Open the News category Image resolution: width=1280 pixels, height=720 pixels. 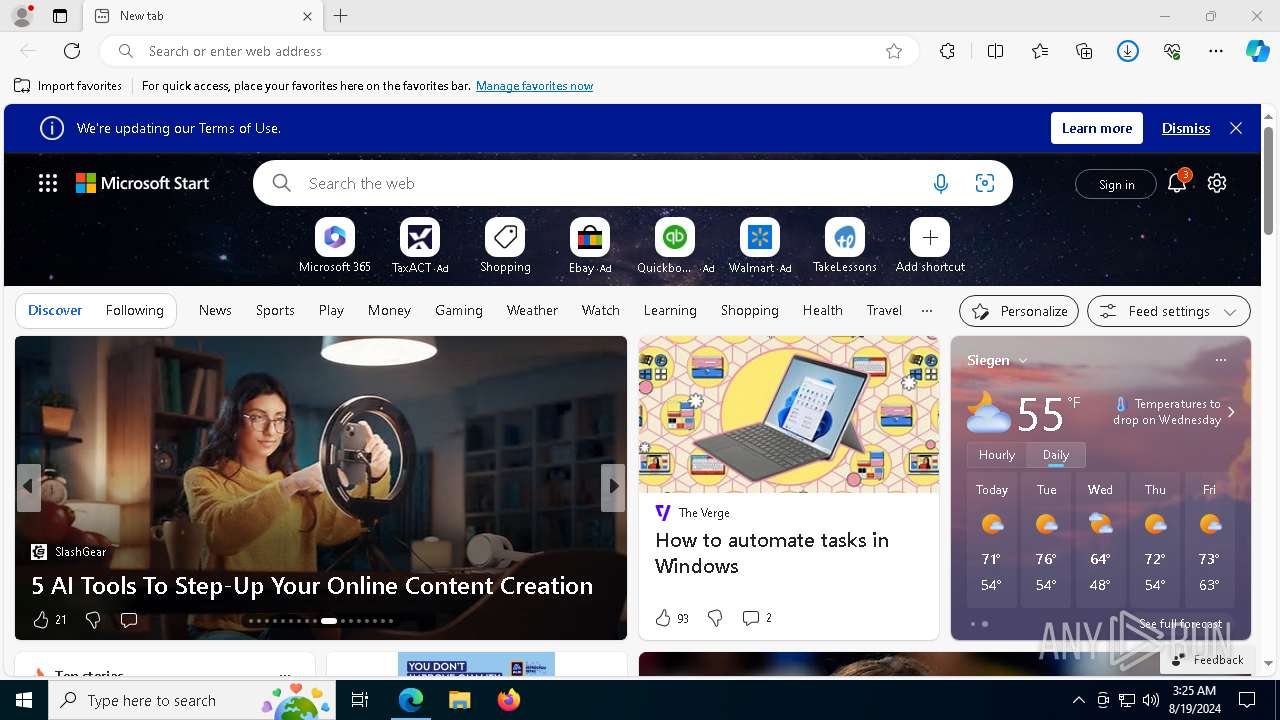click(215, 311)
